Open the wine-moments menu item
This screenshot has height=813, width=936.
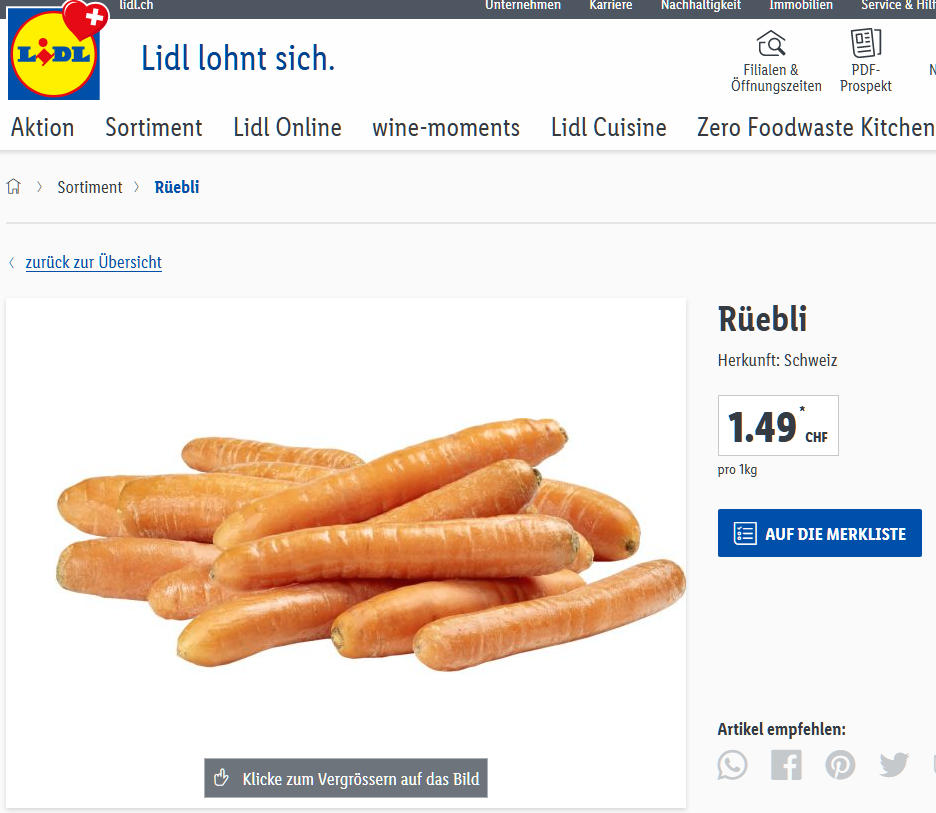(446, 128)
